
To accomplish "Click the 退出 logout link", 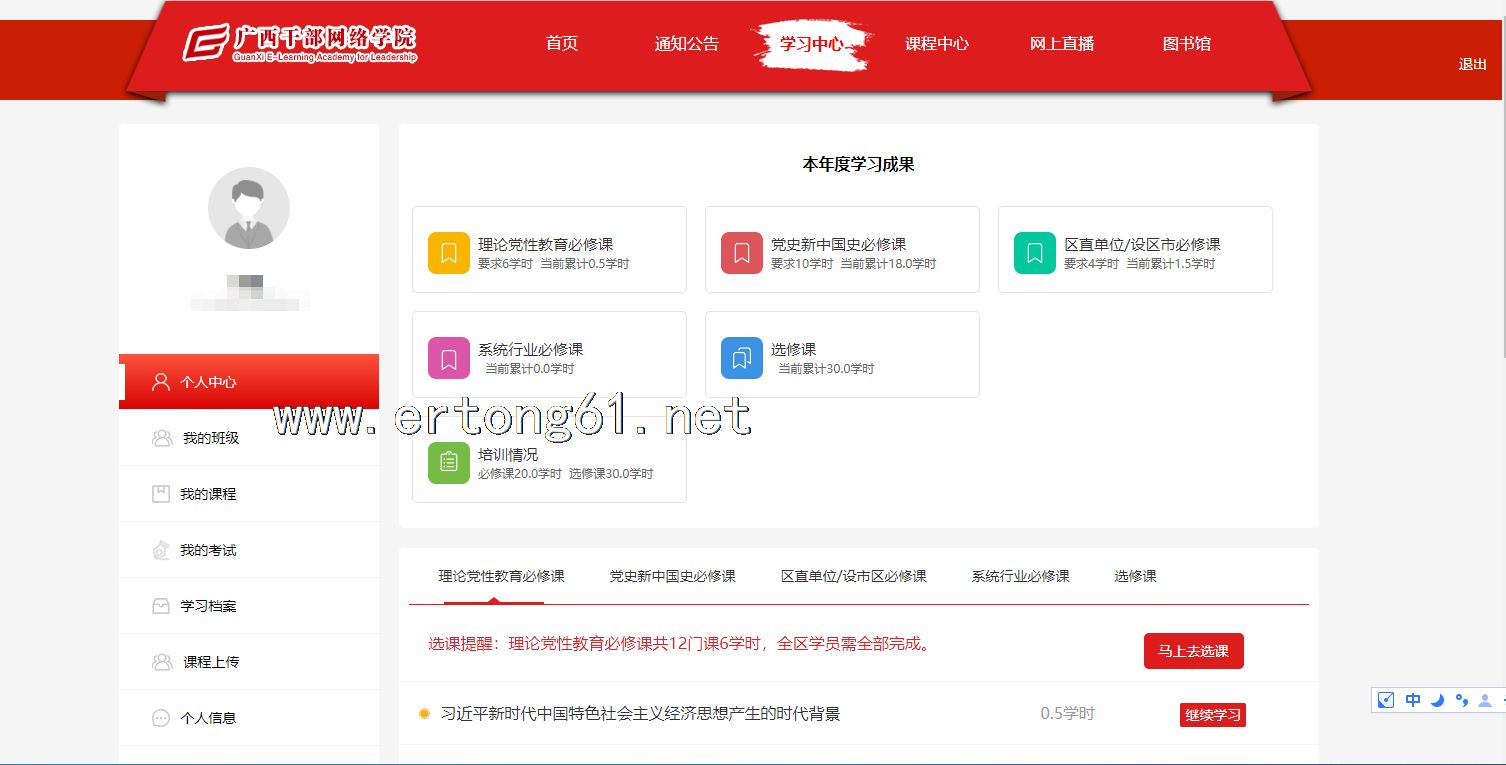I will (1472, 64).
